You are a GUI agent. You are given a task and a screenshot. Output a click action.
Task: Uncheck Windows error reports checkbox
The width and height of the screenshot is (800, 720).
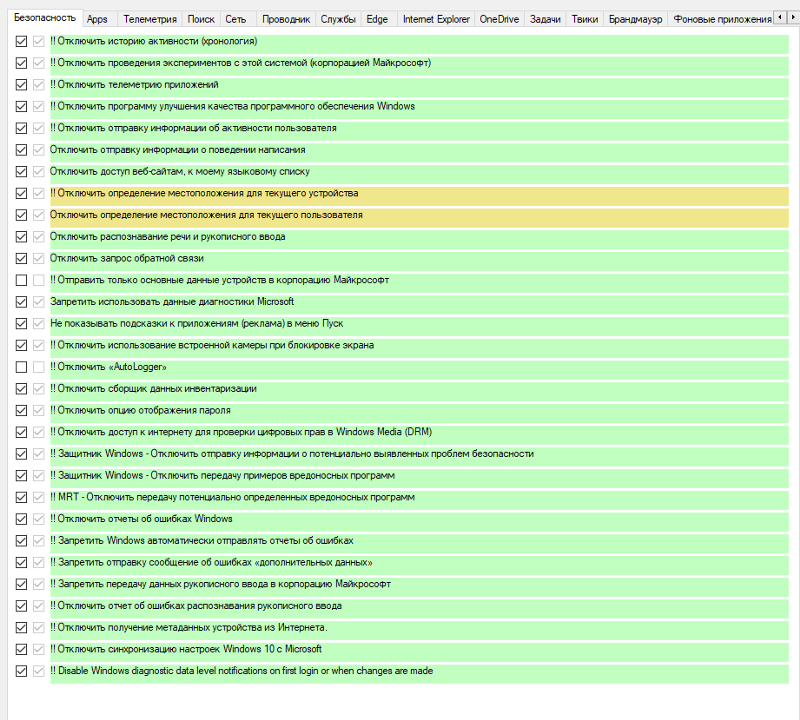click(x=21, y=519)
